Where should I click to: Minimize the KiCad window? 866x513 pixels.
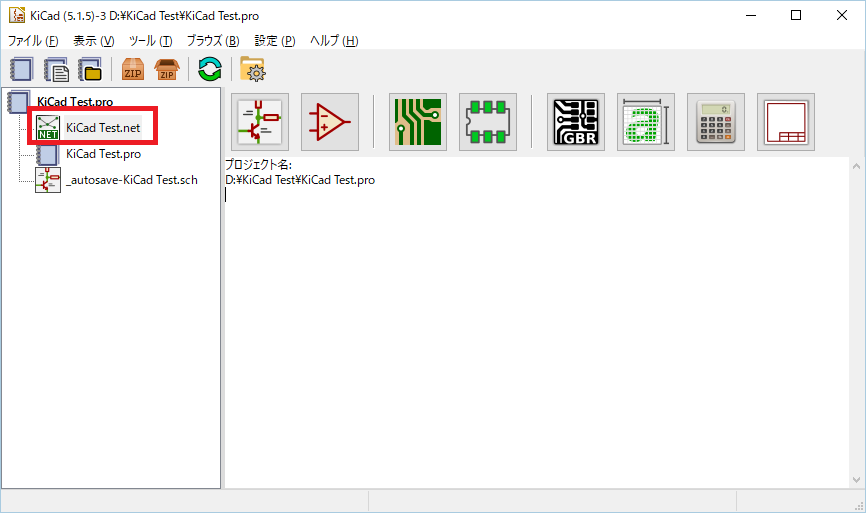pyautogui.click(x=751, y=15)
